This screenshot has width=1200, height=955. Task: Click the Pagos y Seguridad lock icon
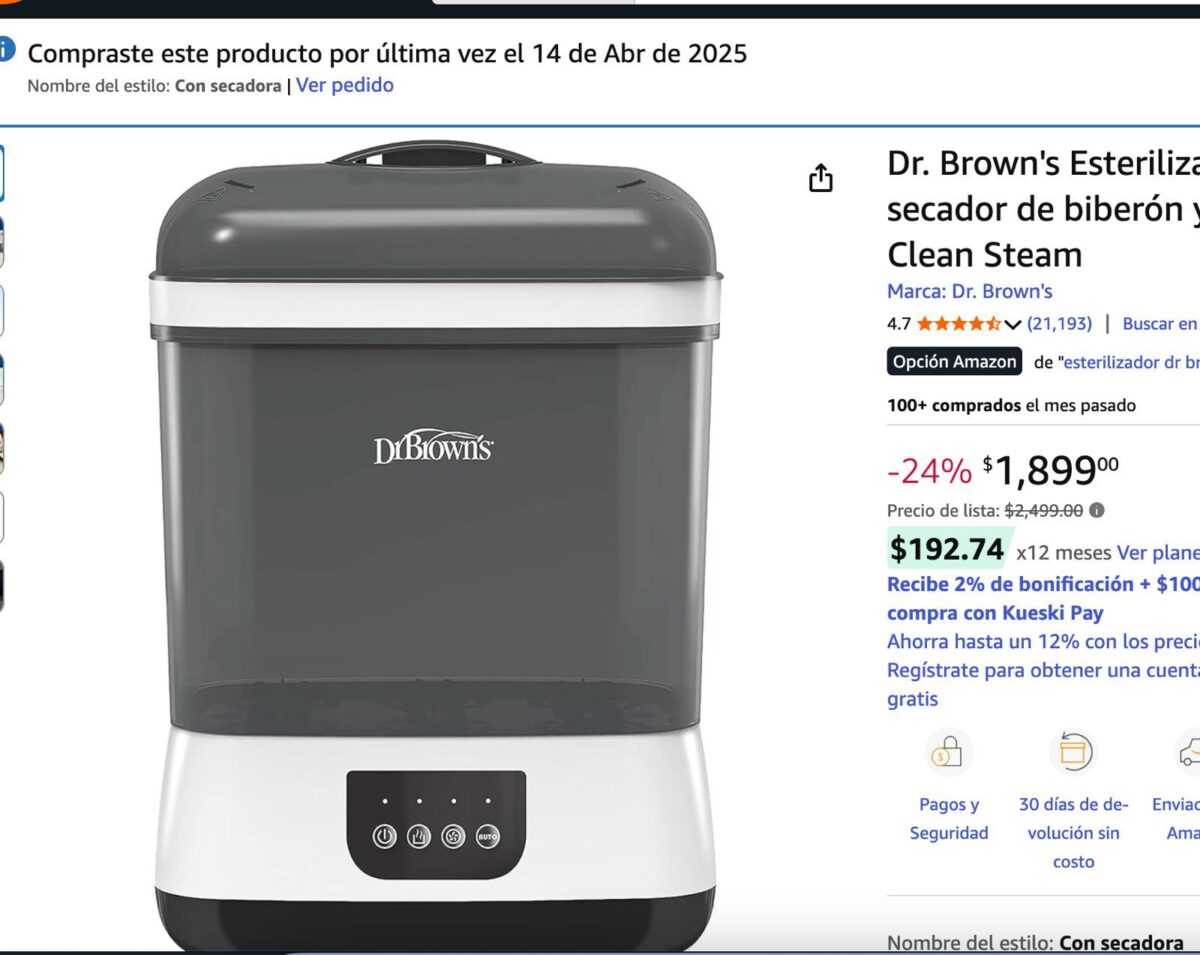click(948, 751)
